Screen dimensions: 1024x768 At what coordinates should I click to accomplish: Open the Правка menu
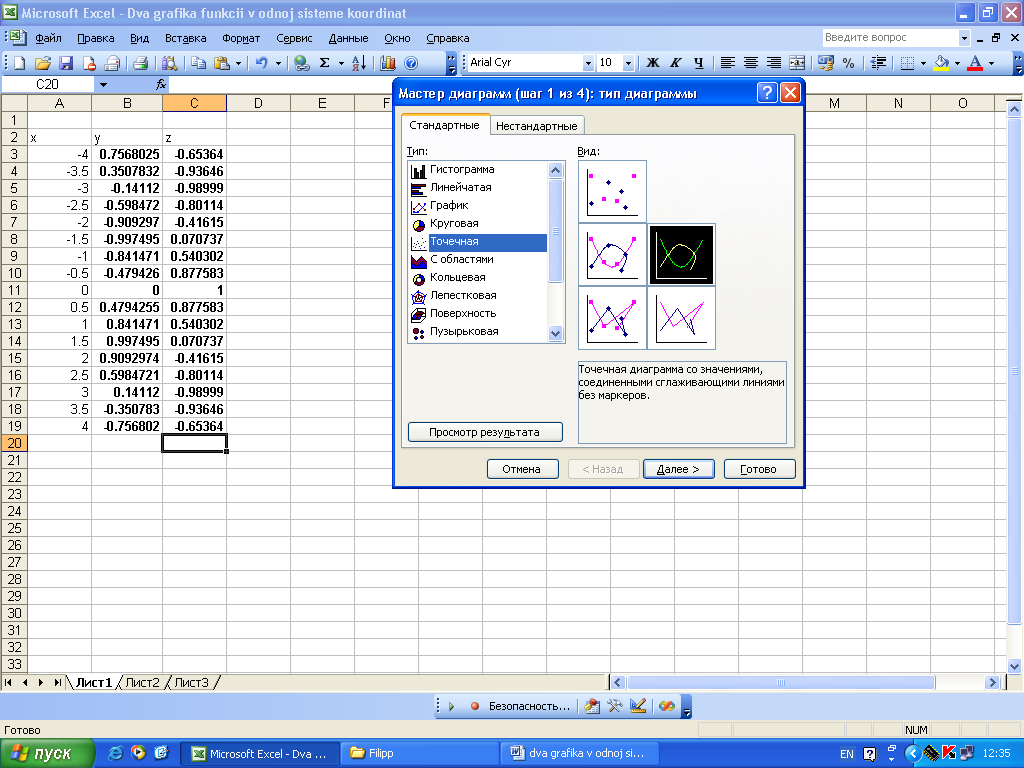pyautogui.click(x=96, y=38)
